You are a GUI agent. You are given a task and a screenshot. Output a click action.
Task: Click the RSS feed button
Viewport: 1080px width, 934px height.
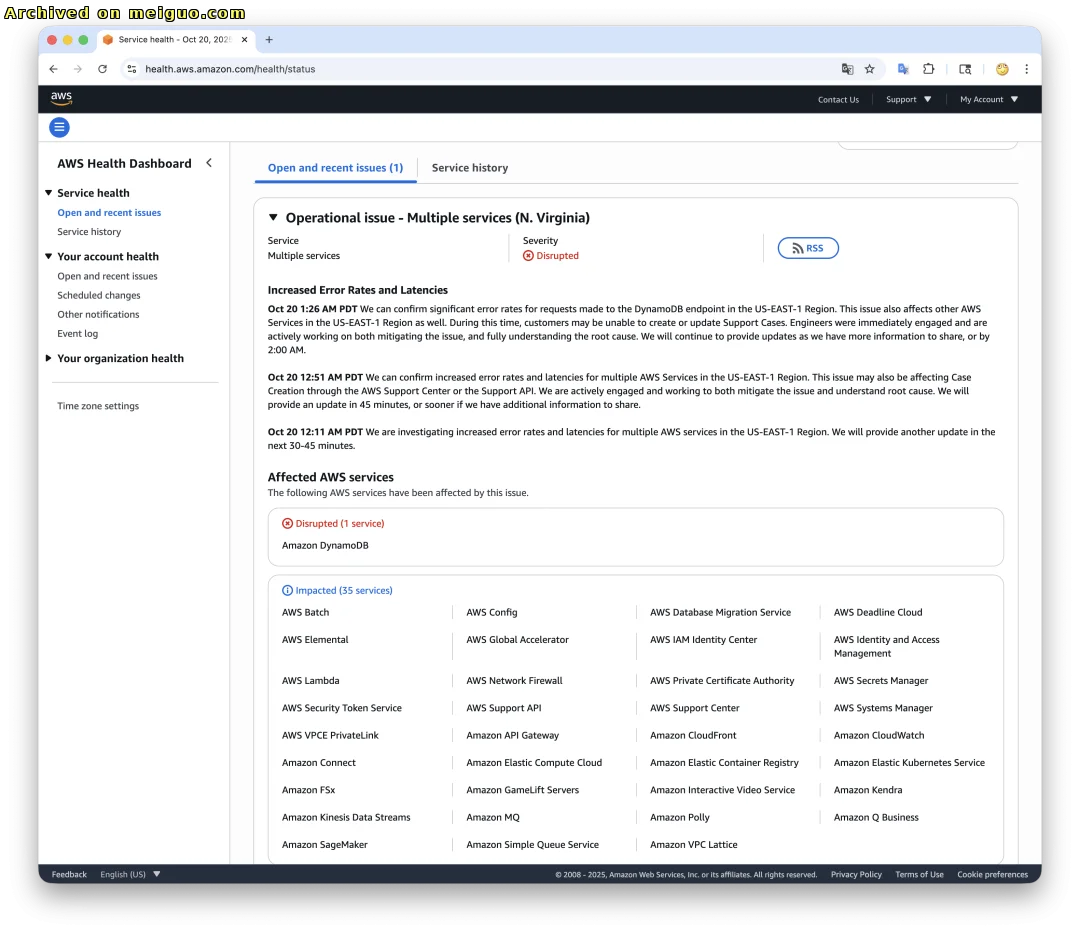coord(808,248)
